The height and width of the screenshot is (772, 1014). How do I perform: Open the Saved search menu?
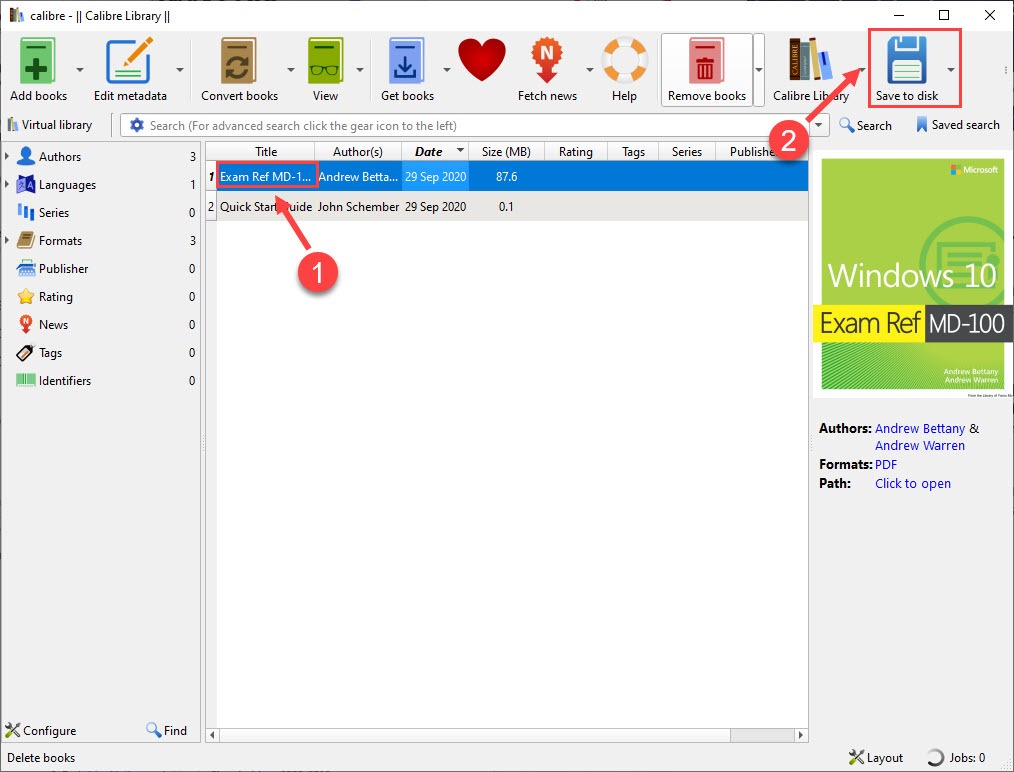[957, 125]
